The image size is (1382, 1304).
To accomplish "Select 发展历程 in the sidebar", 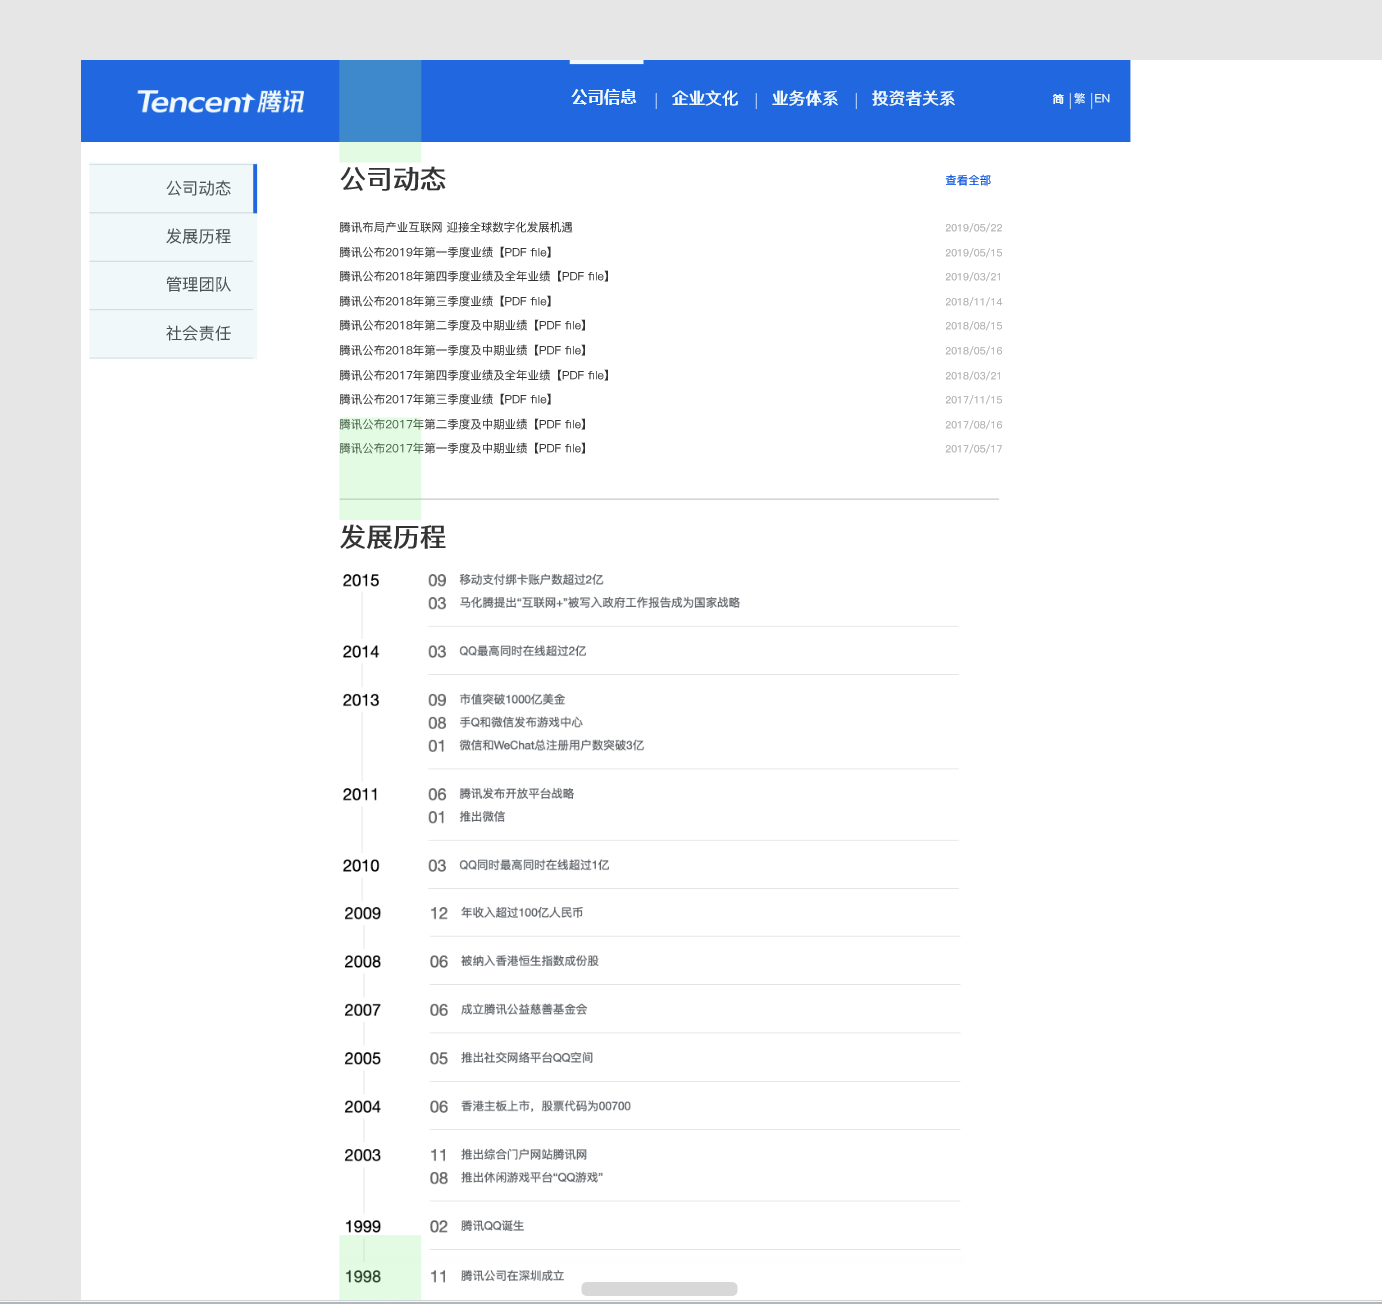I will 172,237.
